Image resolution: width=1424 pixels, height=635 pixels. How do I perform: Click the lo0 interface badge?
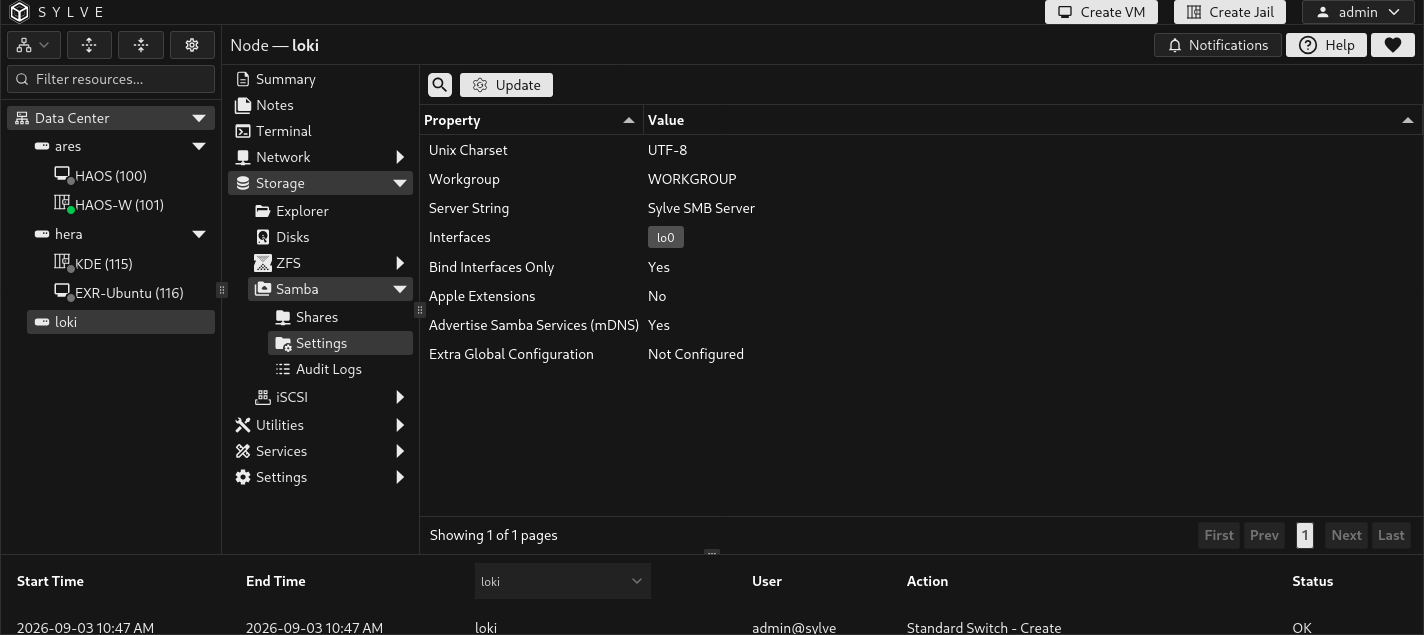click(x=666, y=237)
